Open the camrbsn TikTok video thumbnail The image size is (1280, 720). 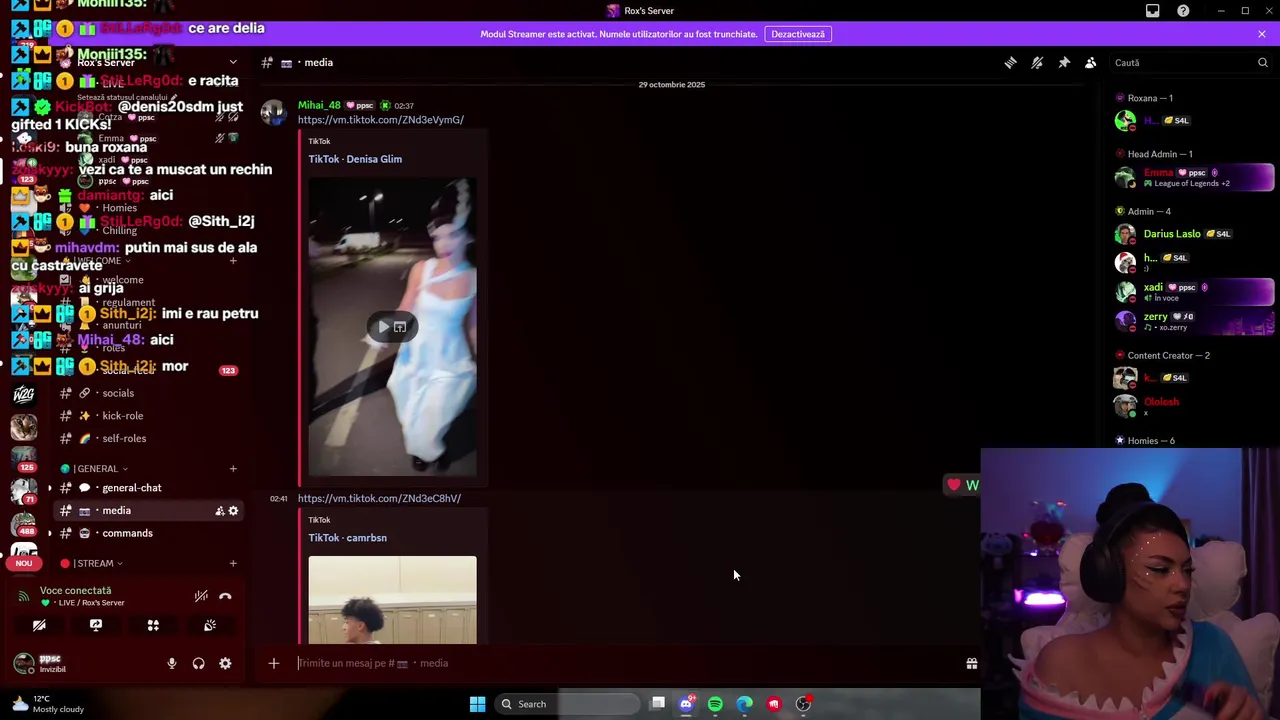point(392,600)
